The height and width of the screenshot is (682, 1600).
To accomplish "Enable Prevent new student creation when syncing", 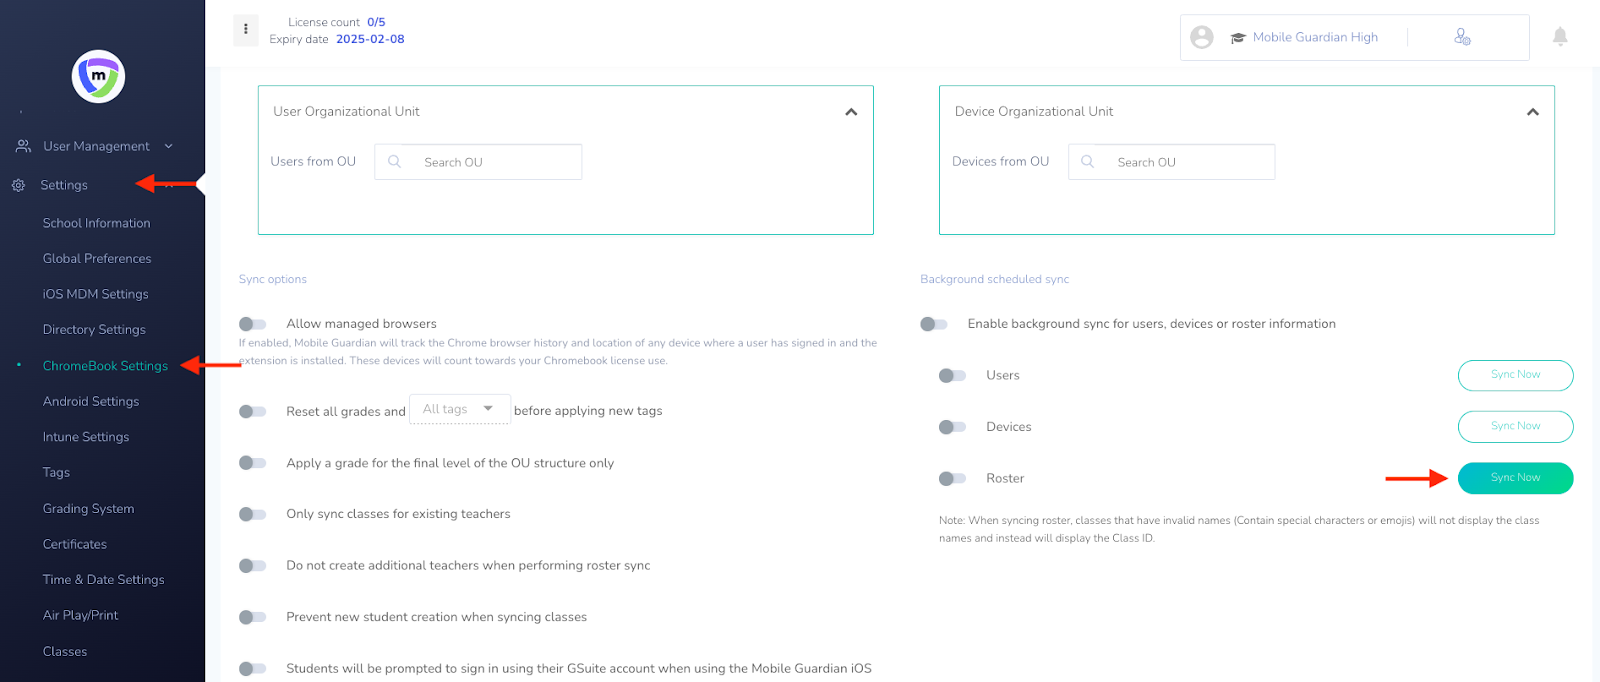I will 253,617.
